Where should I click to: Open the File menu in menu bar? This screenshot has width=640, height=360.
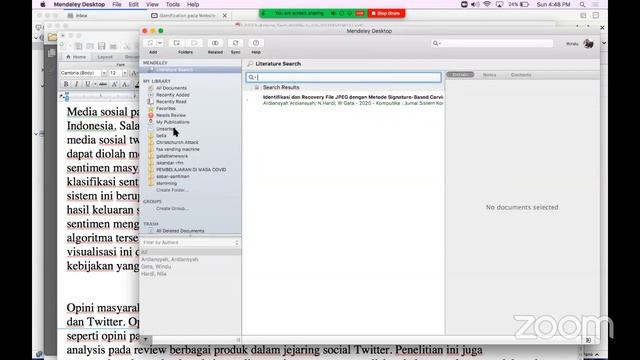[x=117, y=4]
